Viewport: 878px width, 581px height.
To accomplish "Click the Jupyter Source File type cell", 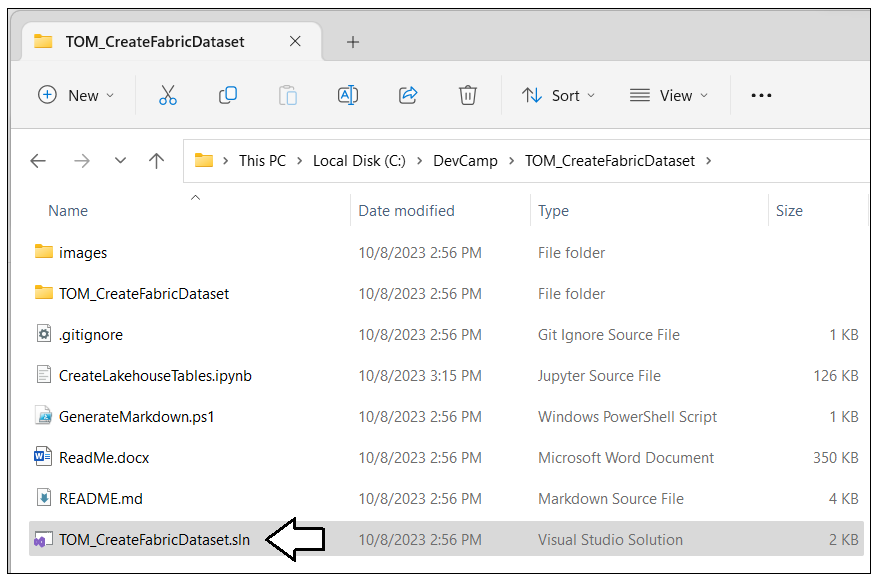I will click(599, 376).
